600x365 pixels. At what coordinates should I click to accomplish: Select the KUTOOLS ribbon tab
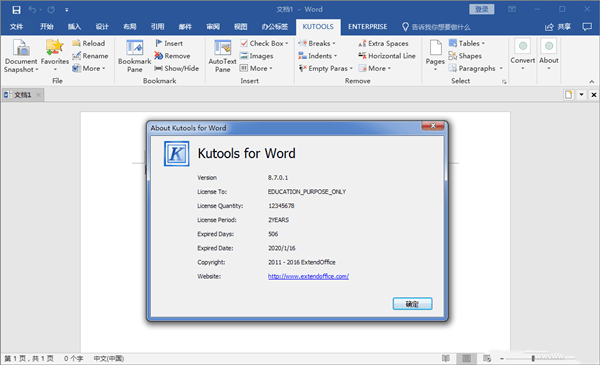318,27
